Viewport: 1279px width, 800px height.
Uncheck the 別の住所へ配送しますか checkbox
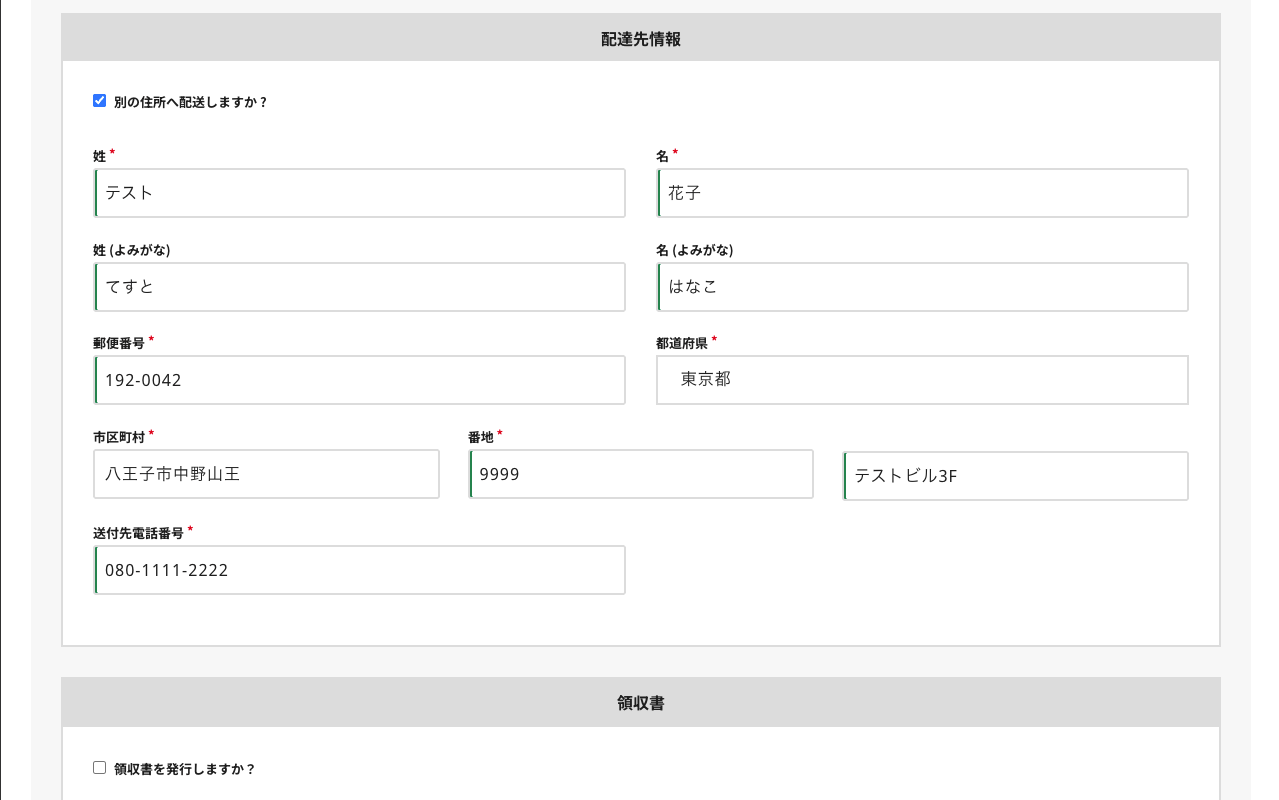pos(99,101)
